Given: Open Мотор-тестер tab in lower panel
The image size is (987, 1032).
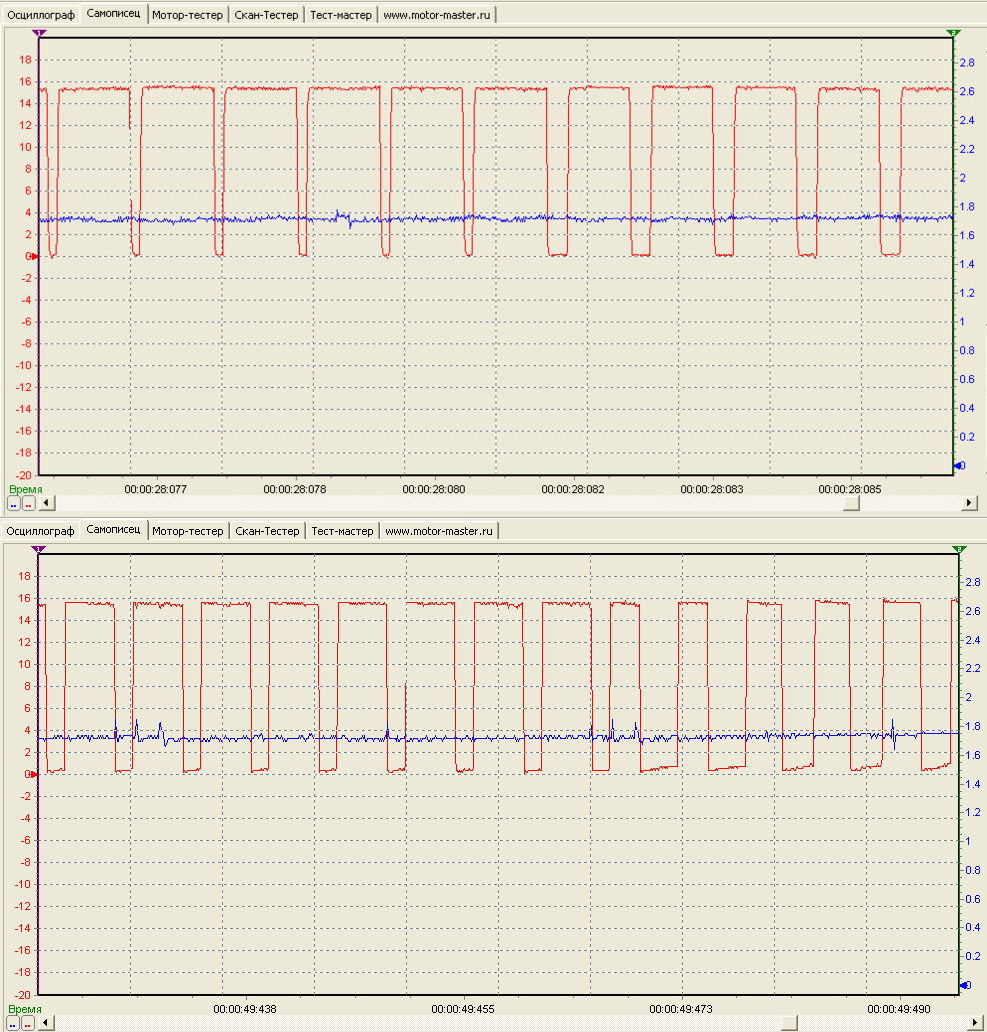Looking at the screenshot, I should (188, 531).
